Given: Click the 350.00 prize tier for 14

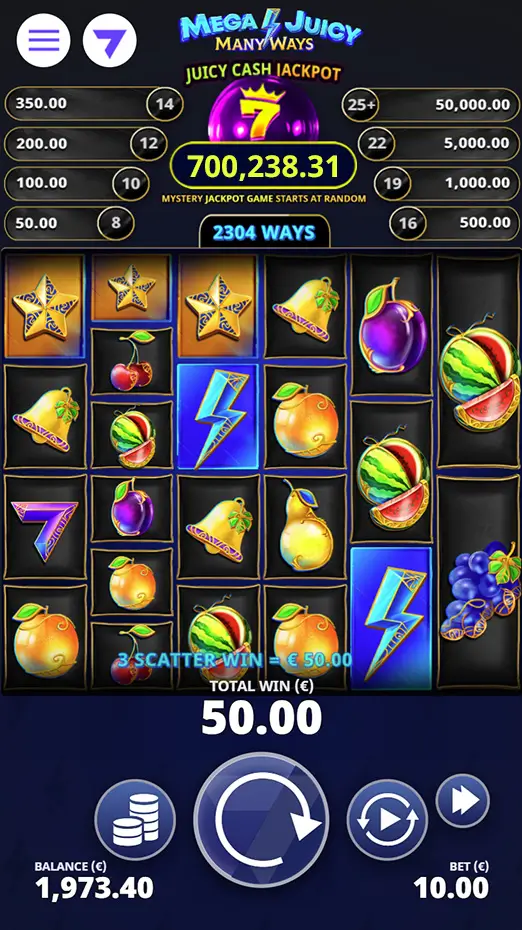Looking at the screenshot, I should click(x=94, y=104).
